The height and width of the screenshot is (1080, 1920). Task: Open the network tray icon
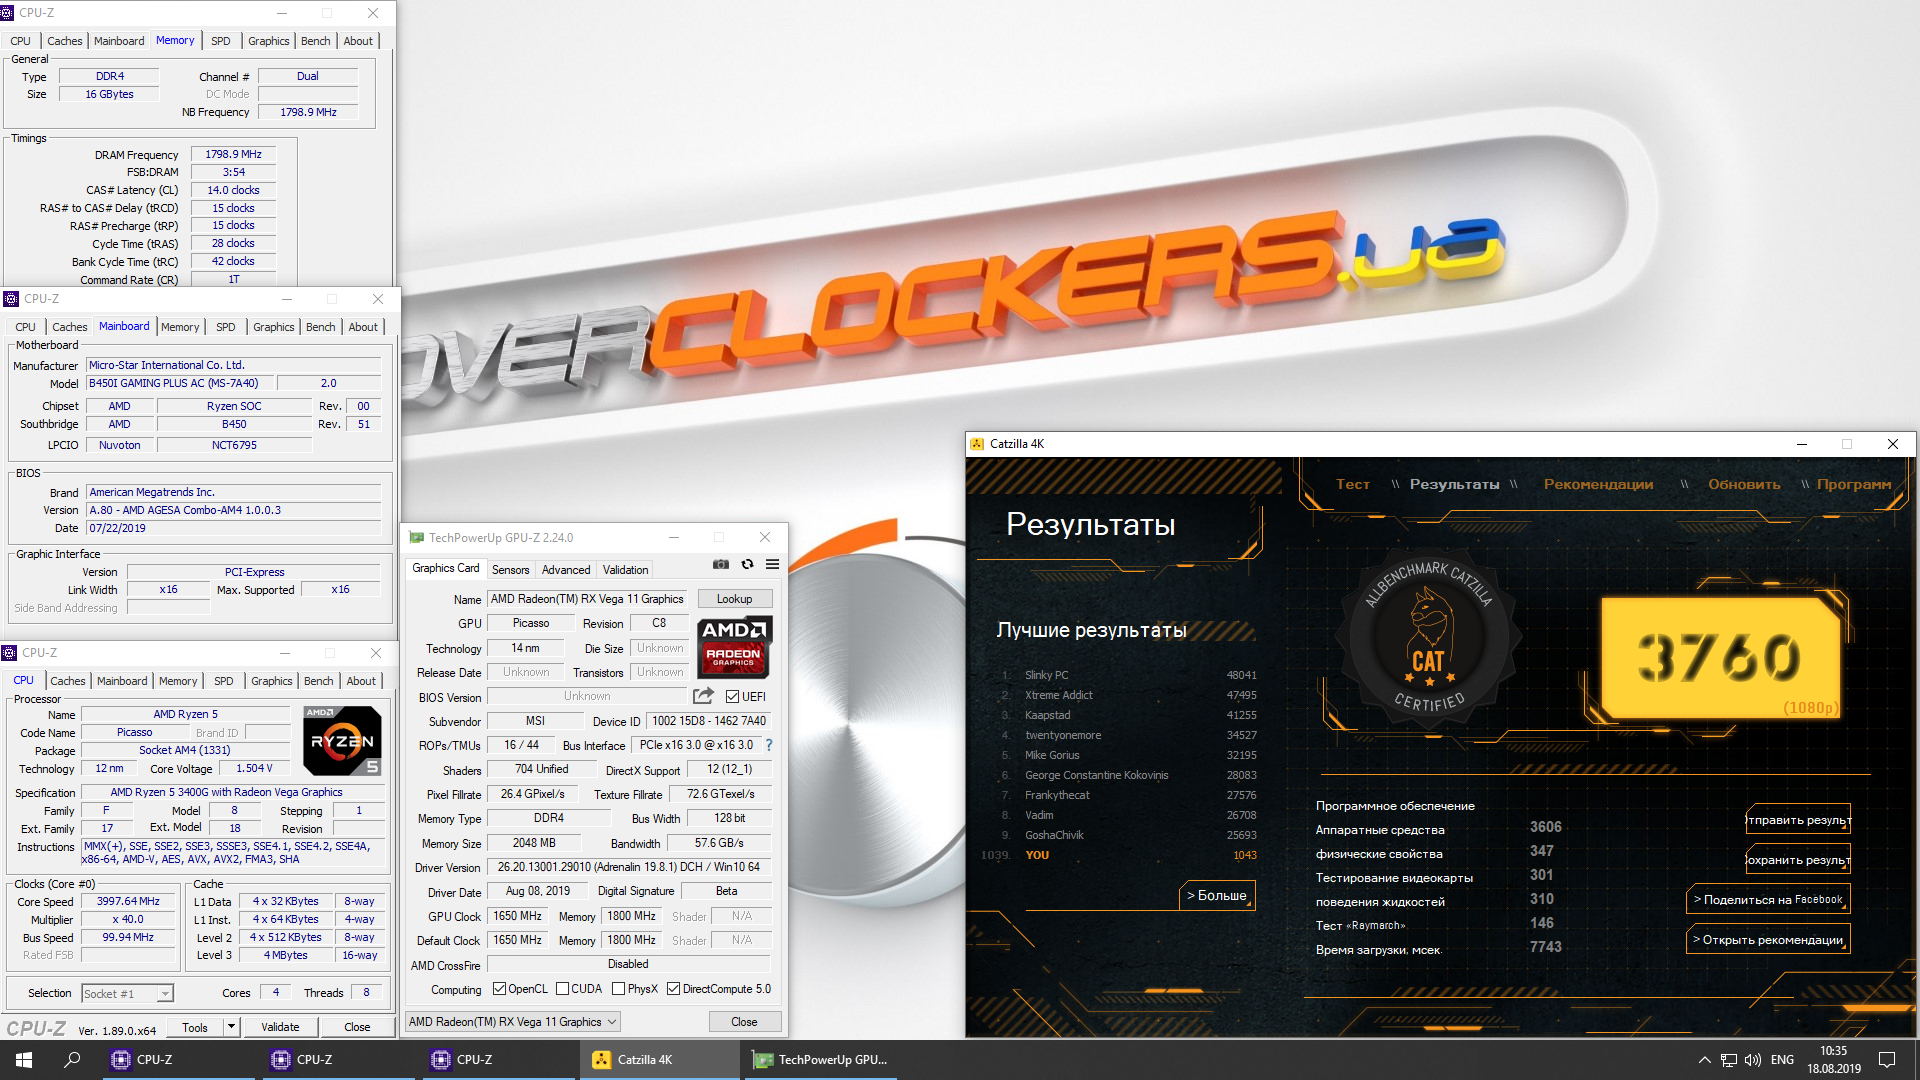click(1728, 1060)
